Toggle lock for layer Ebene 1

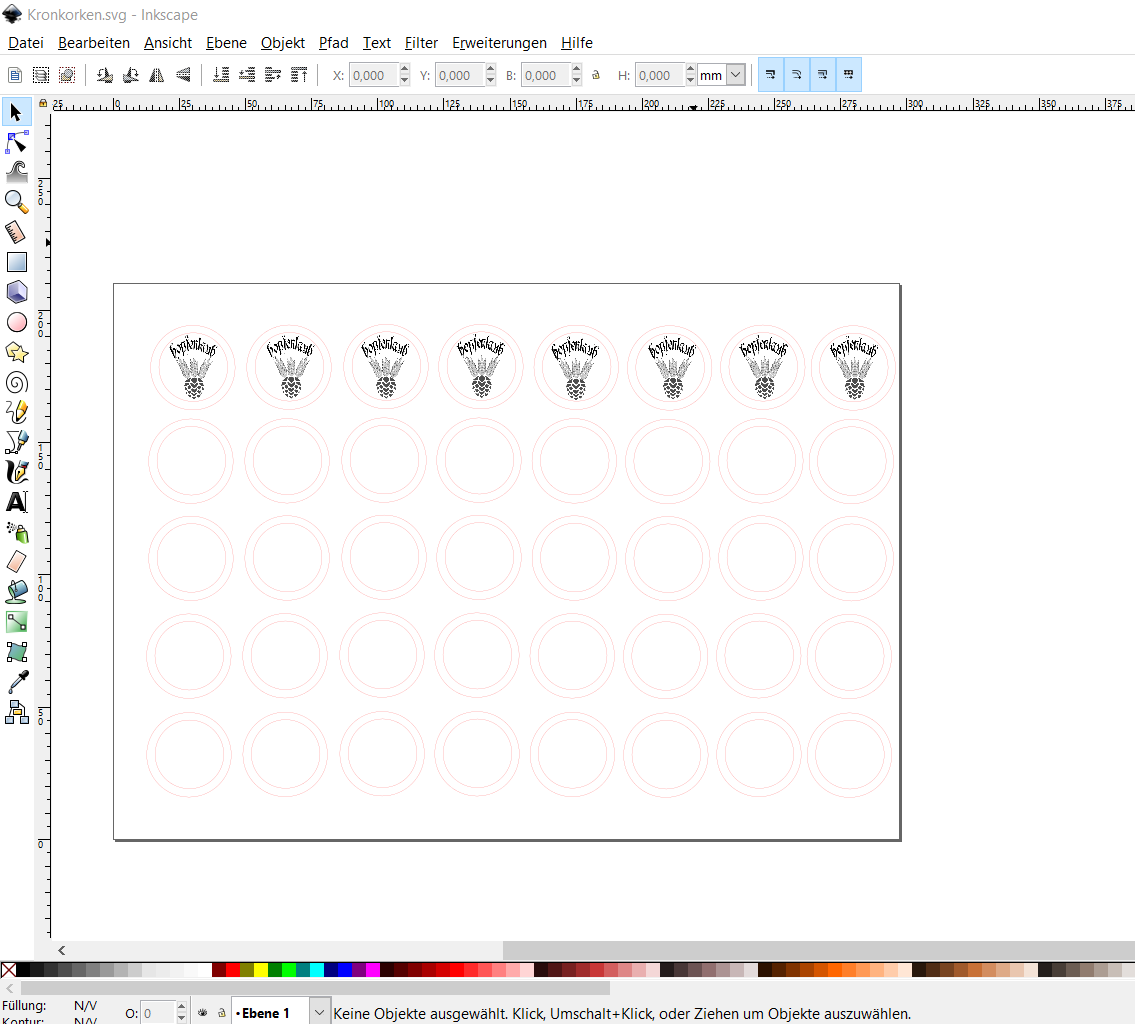pyautogui.click(x=221, y=1013)
